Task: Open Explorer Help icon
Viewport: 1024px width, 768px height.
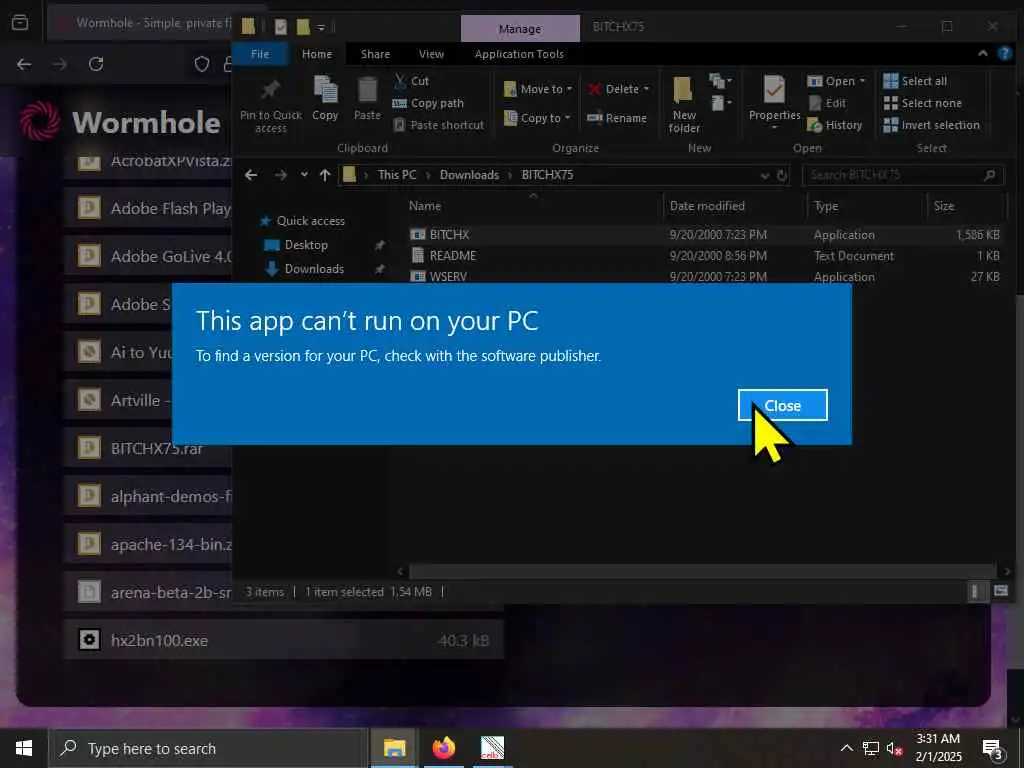Action: 1005,54
